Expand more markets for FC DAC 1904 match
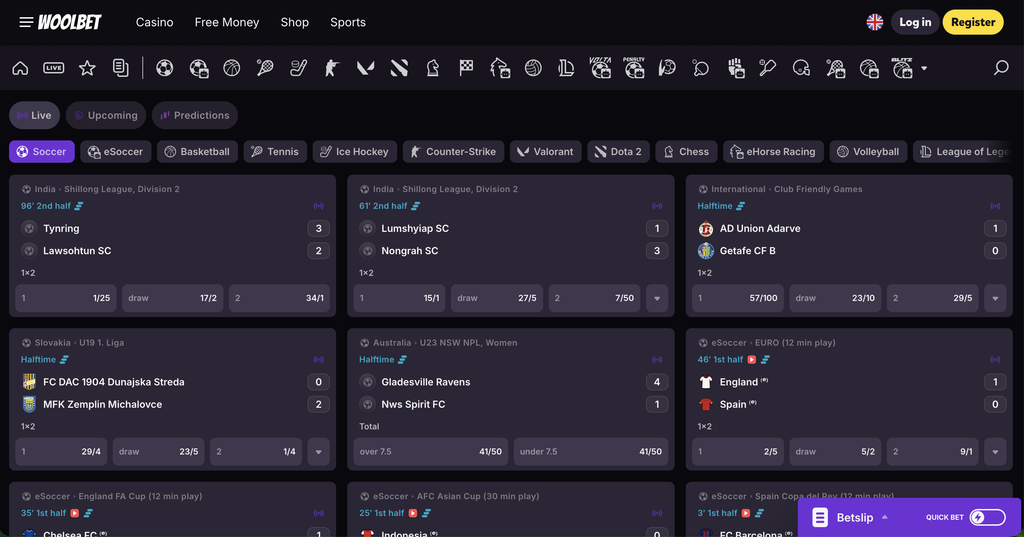 coord(319,451)
